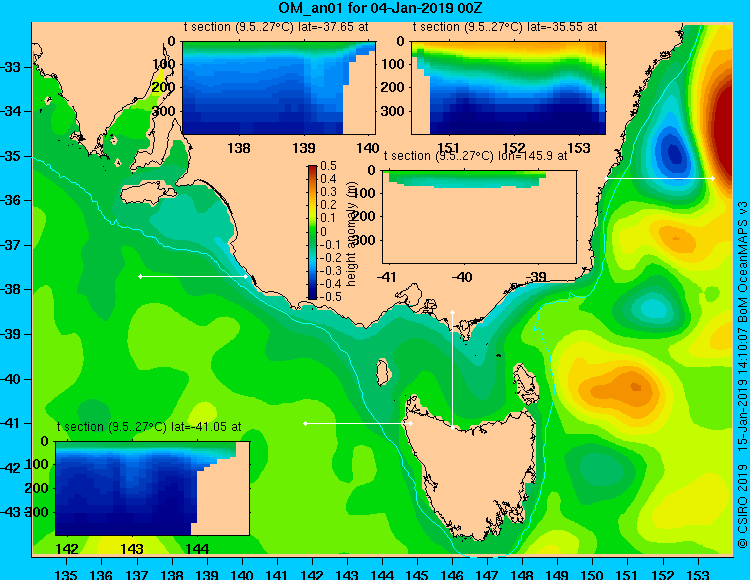
Task: Click King Island northwest of Tasmania
Action: coord(382,372)
